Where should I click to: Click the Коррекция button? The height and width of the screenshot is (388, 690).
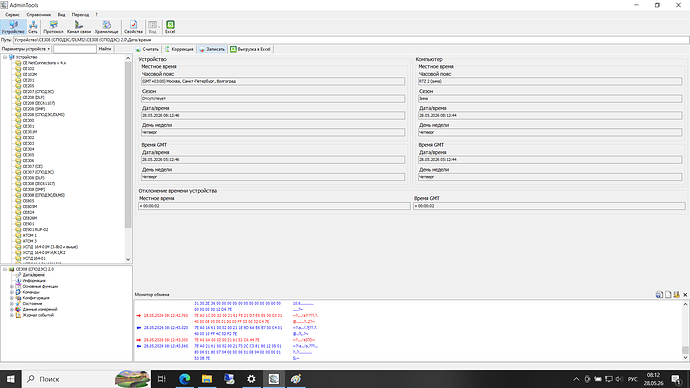pos(179,49)
